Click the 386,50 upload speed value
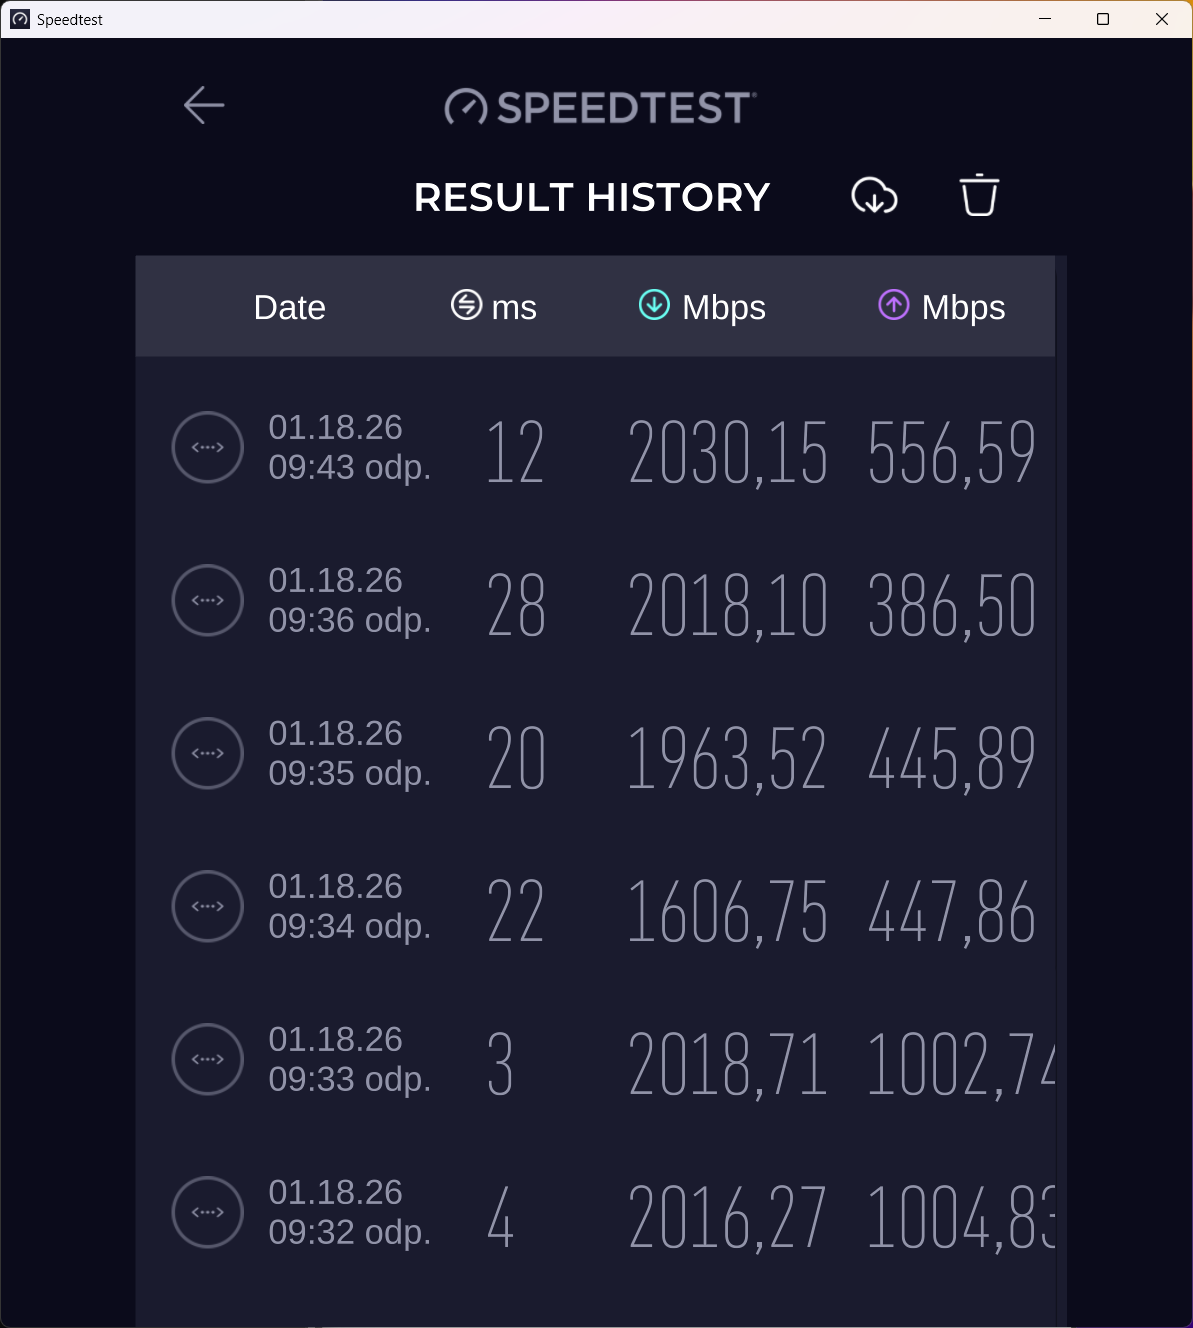Viewport: 1193px width, 1328px height. pos(951,605)
